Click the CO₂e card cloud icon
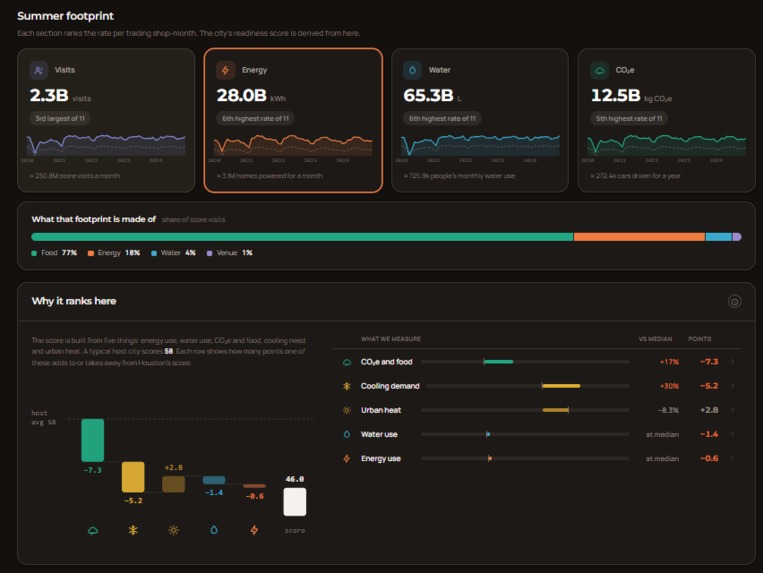Image resolution: width=763 pixels, height=573 pixels. 600,70
